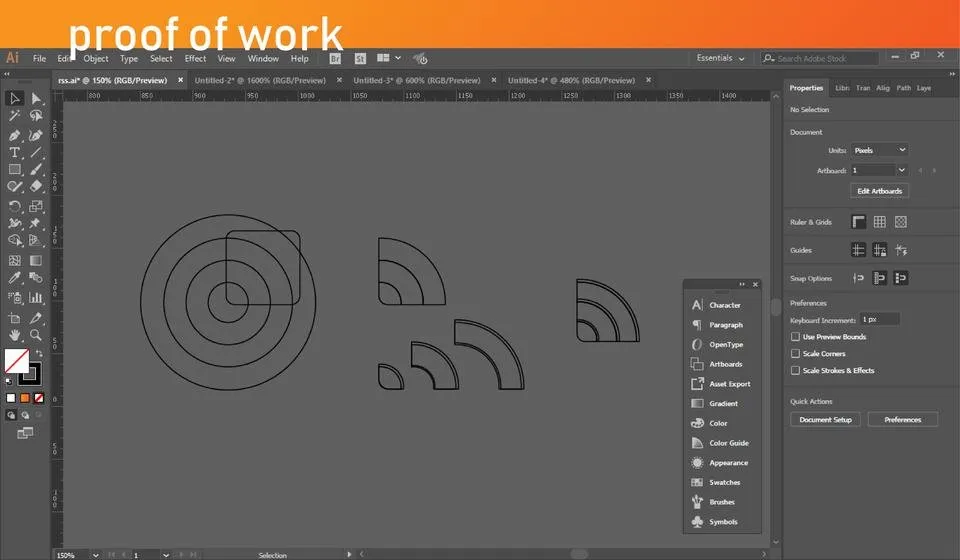Open the Essentials workspace dropdown
The image size is (960, 560).
[x=720, y=58]
